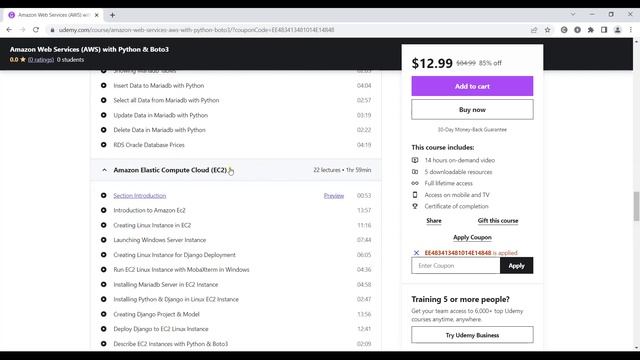The image size is (640, 360).
Task: Open a new browser tab
Action: click(112, 15)
